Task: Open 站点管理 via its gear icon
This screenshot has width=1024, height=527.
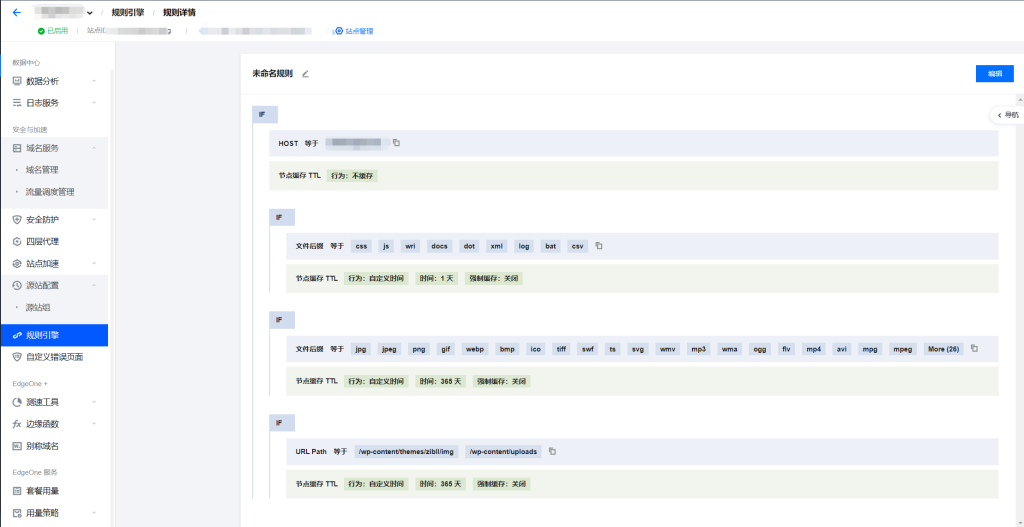Action: 339,31
